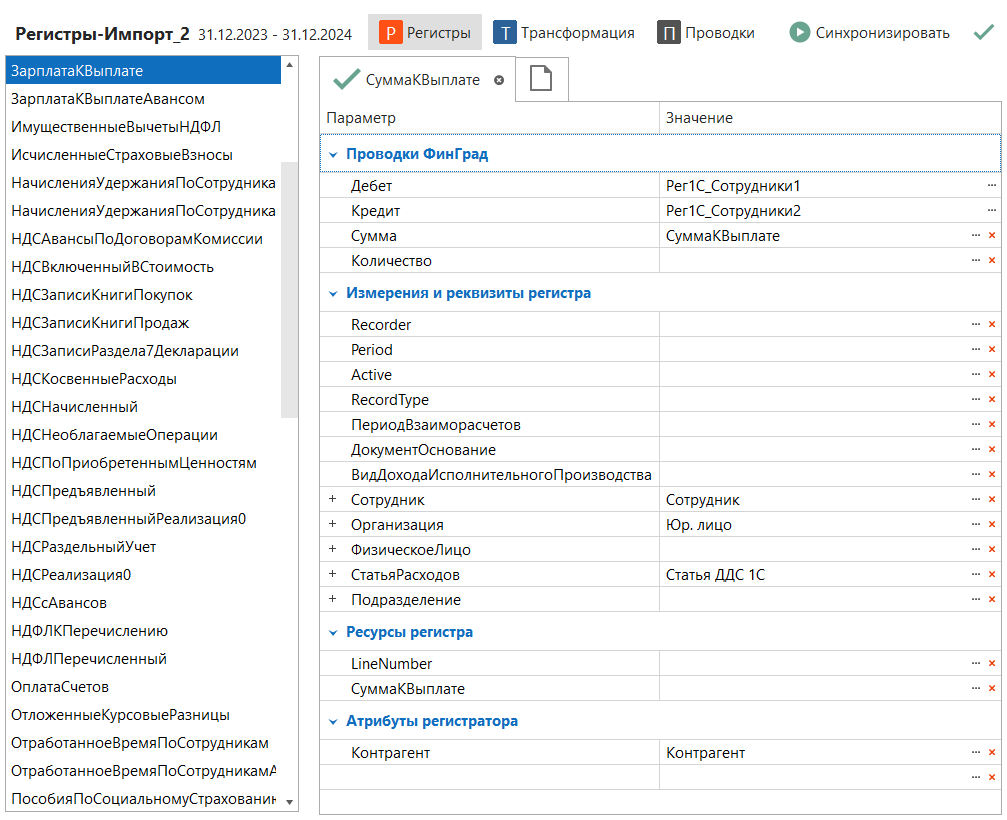Delete the Статья ДДС 1С mapping

(991, 575)
